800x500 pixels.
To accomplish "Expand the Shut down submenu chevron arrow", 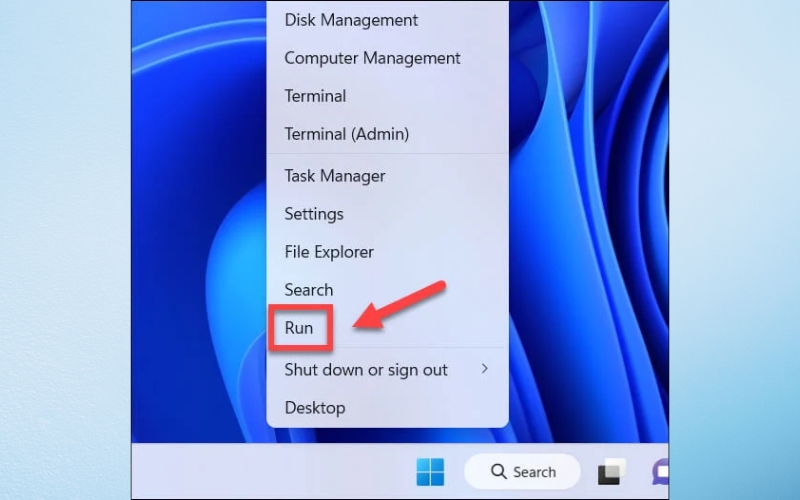I will 485,369.
